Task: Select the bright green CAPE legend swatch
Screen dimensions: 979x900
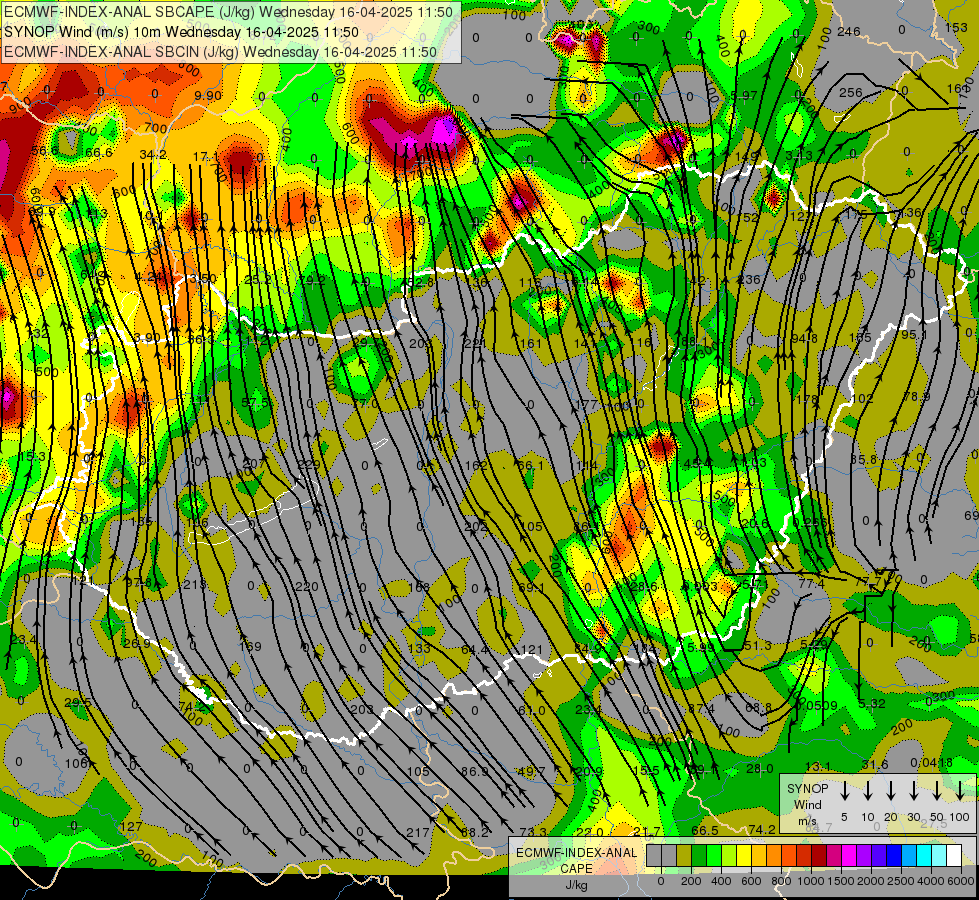Action: [x=714, y=855]
